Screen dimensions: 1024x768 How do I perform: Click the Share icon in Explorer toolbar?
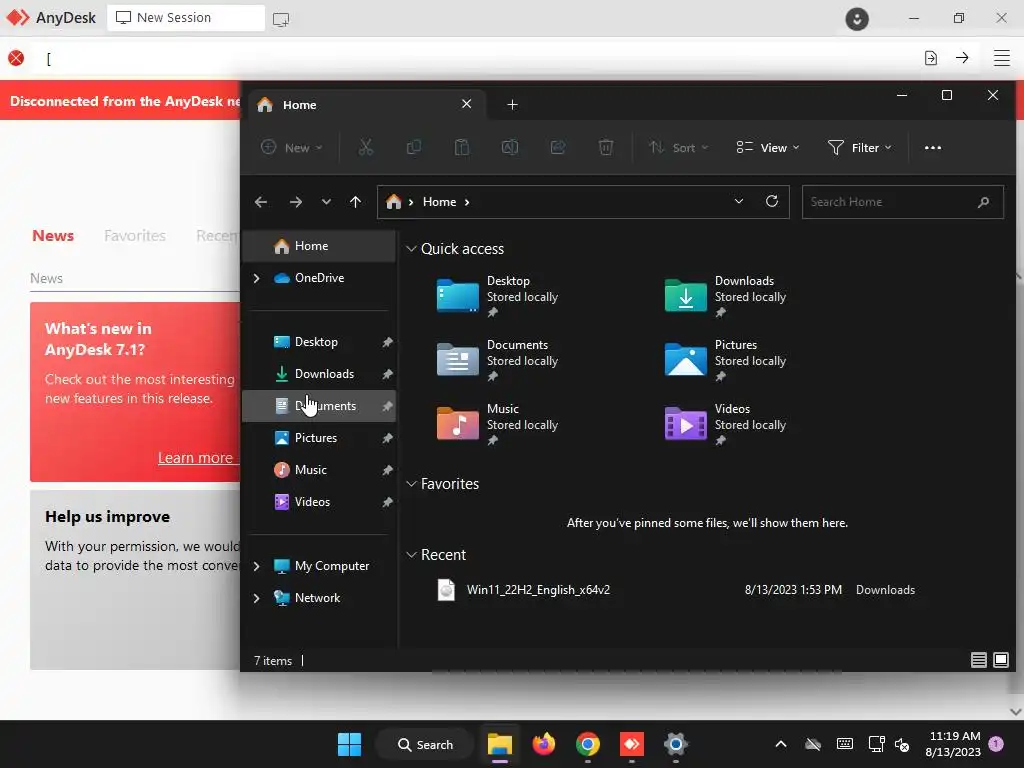tap(558, 148)
